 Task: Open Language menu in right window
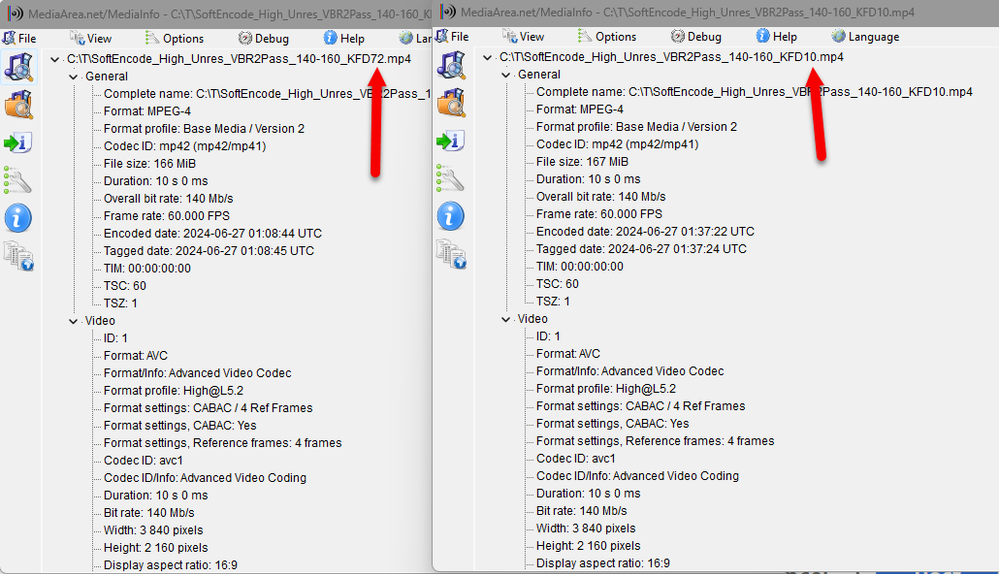click(865, 37)
